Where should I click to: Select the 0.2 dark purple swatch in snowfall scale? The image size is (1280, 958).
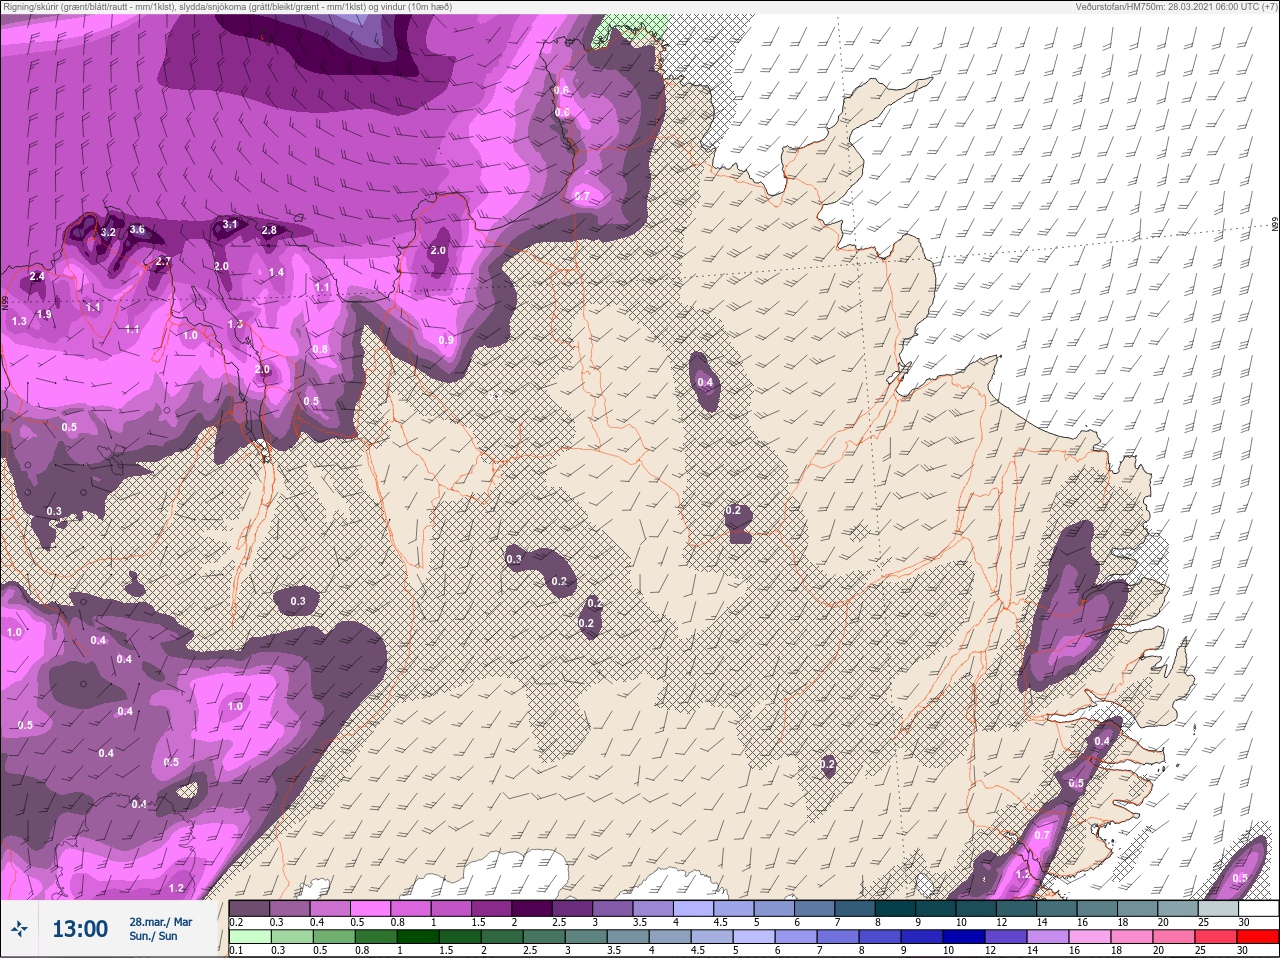click(249, 908)
